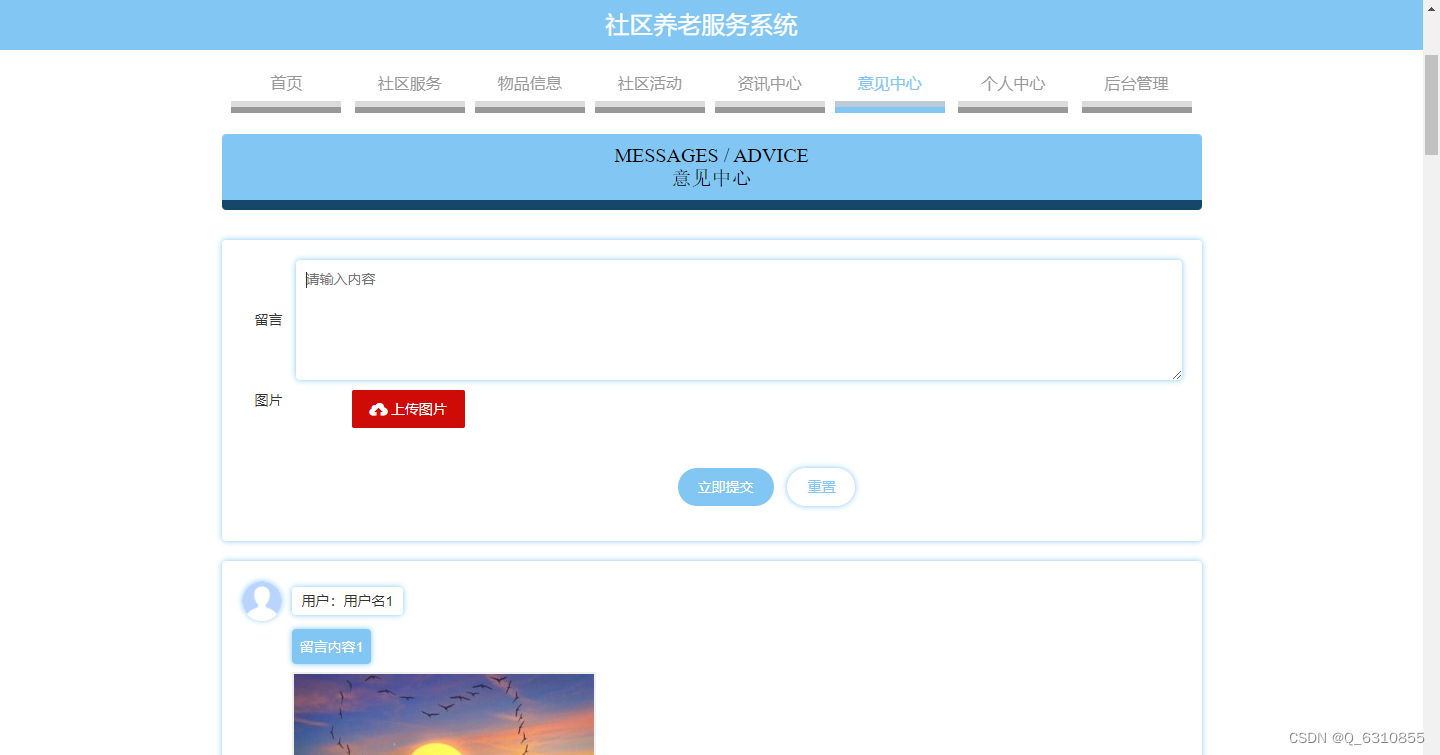1440x755 pixels.
Task: Select the upload cloud icon on 上传图片 button
Action: 378,408
